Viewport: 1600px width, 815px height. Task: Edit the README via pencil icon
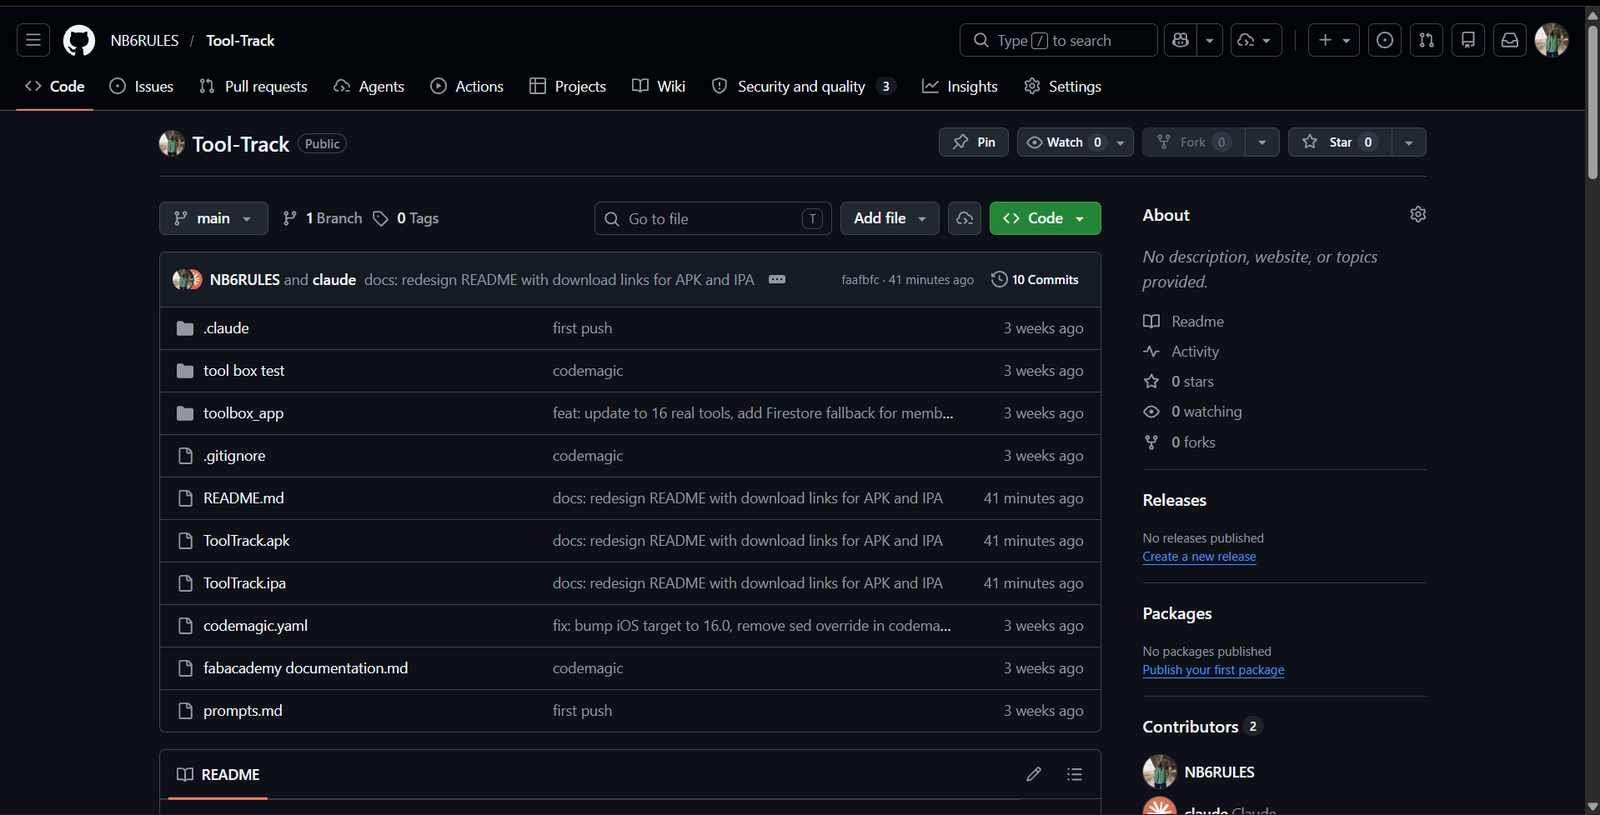tap(1034, 775)
